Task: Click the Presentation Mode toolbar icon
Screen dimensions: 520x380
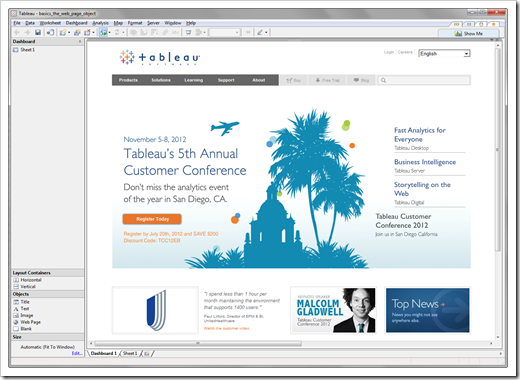Action: pyautogui.click(x=188, y=32)
